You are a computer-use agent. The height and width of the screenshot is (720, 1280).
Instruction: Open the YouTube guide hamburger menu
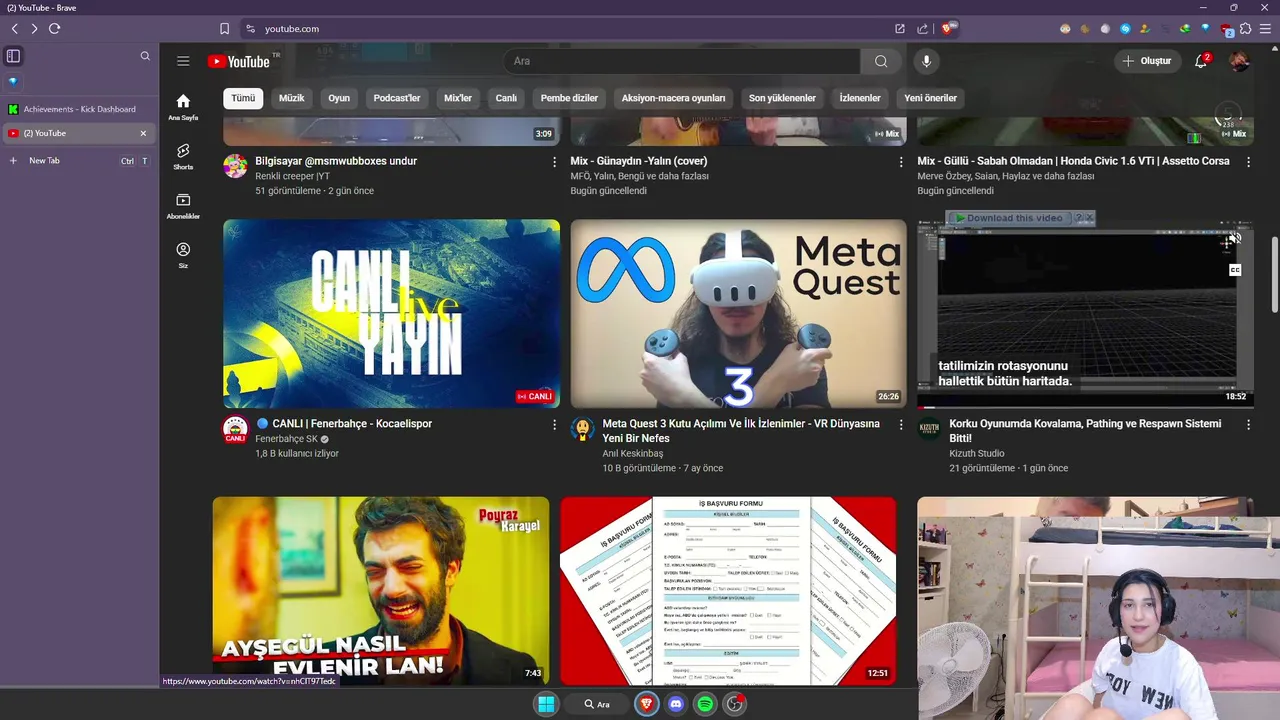click(183, 61)
